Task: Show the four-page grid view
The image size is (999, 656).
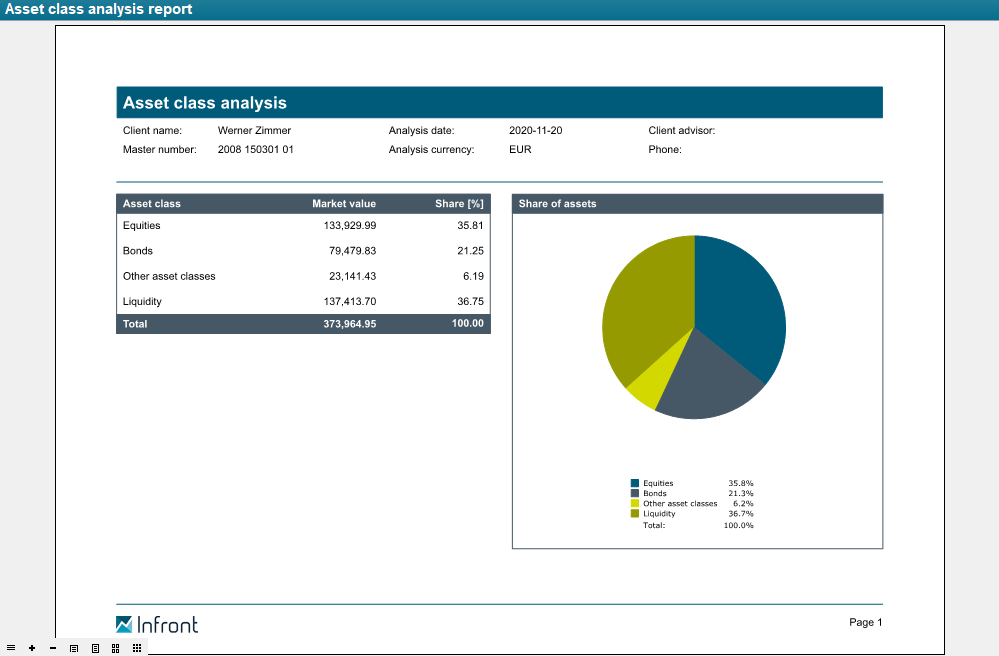Action: [x=116, y=648]
